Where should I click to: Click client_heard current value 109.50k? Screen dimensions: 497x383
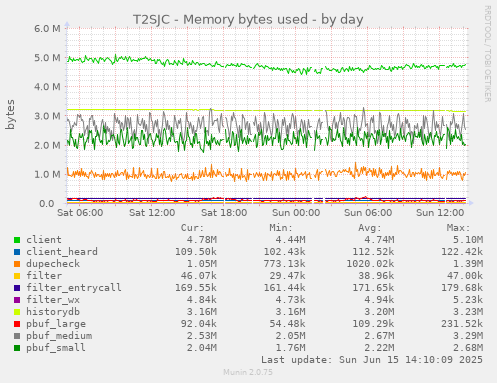coord(196,252)
